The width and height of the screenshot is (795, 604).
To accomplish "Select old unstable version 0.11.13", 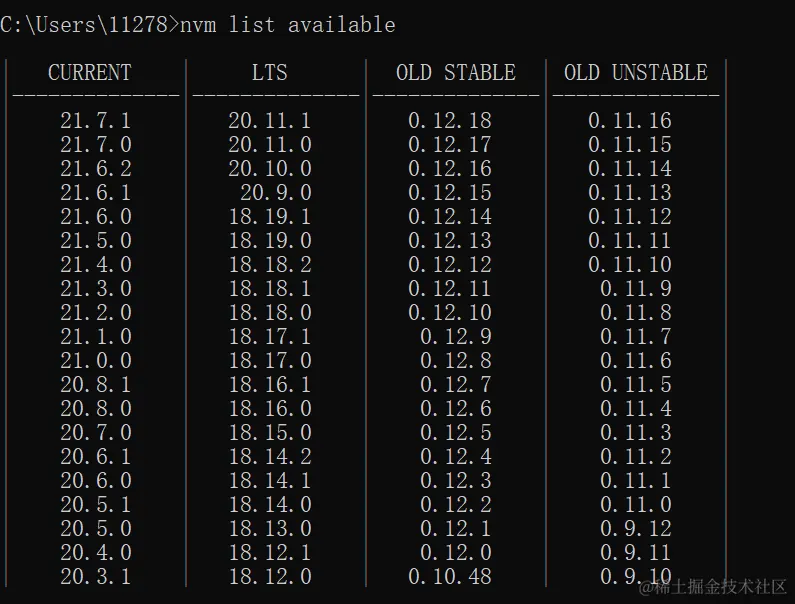I will pyautogui.click(x=630, y=193).
